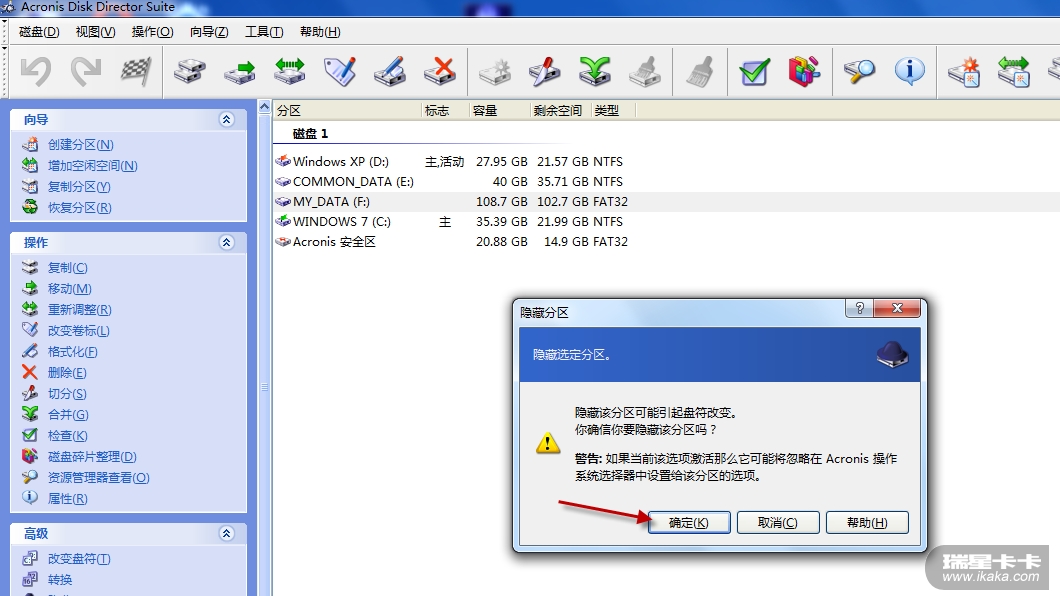This screenshot has height=596, width=1060.
Task: Undo the last pending operation in toolbar
Action: click(36, 71)
